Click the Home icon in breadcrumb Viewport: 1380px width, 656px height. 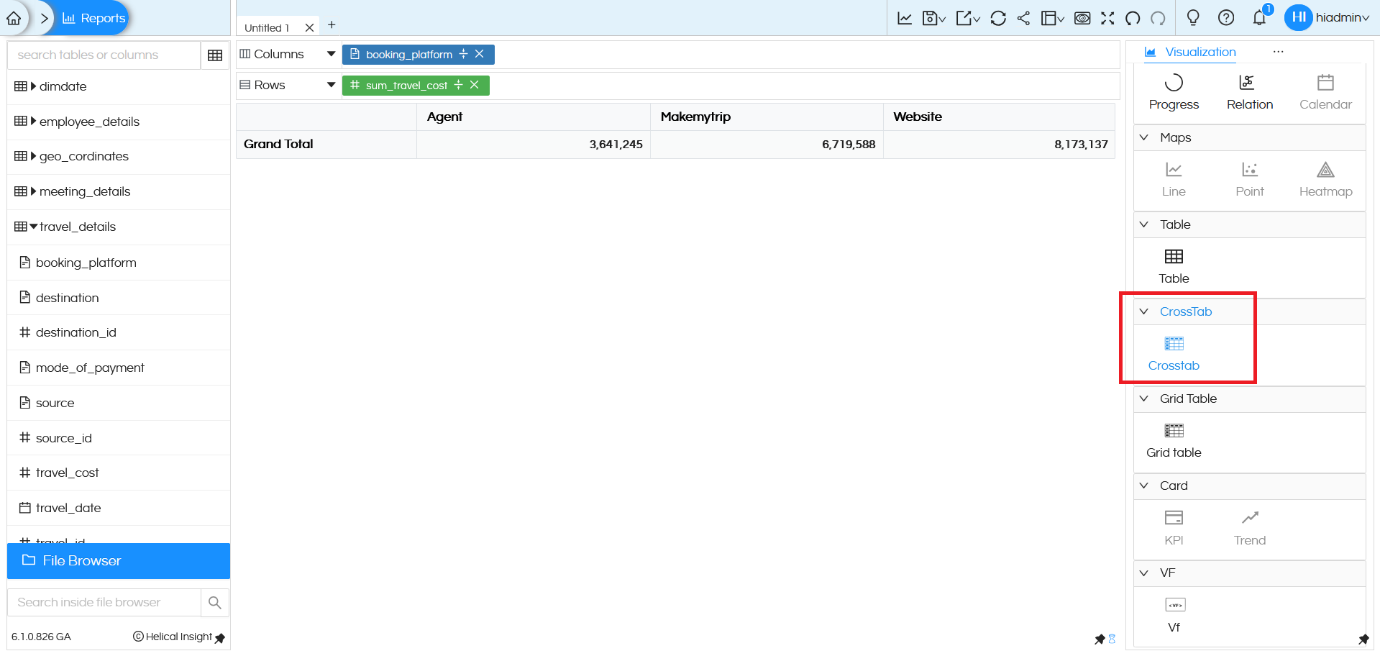click(13, 18)
